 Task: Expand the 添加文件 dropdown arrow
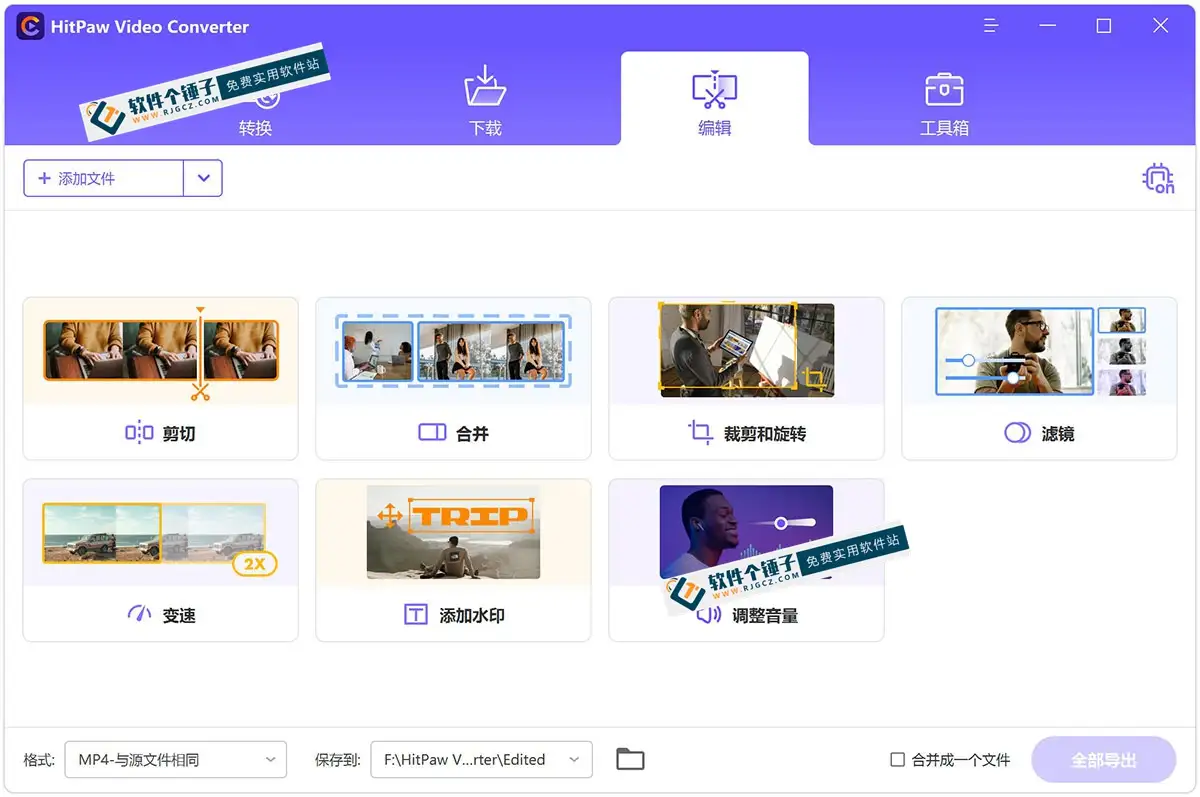click(203, 178)
